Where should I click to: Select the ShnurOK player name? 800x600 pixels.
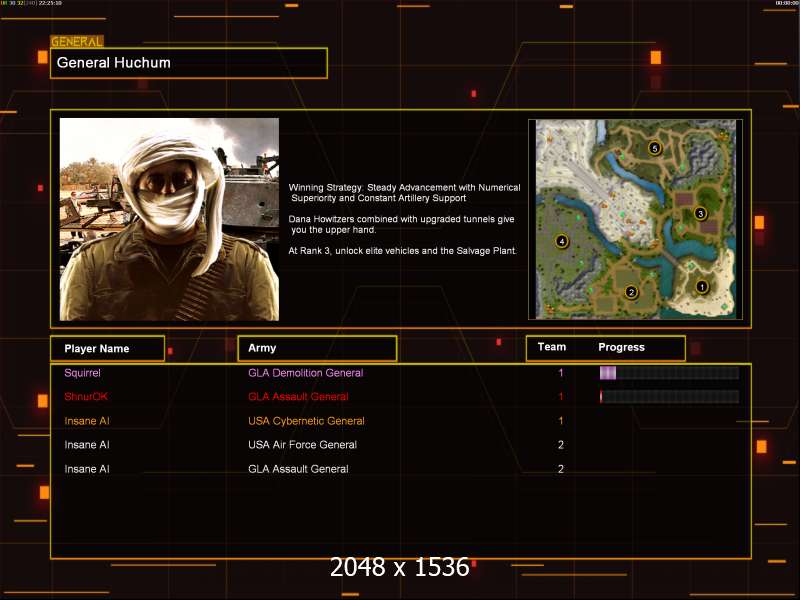point(86,396)
